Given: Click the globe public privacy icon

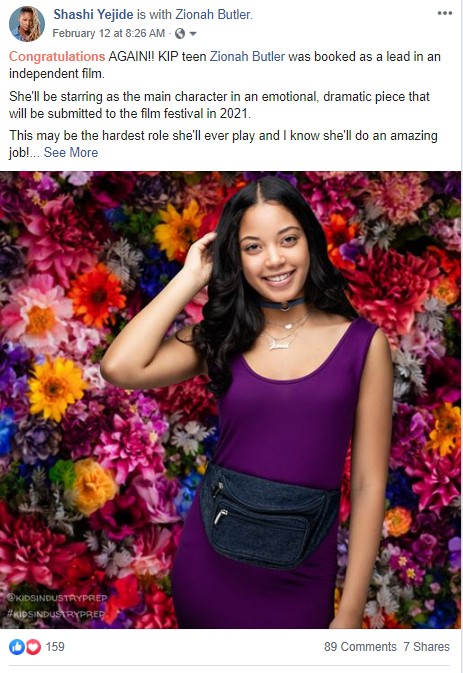Looking at the screenshot, I should pyautogui.click(x=180, y=33).
